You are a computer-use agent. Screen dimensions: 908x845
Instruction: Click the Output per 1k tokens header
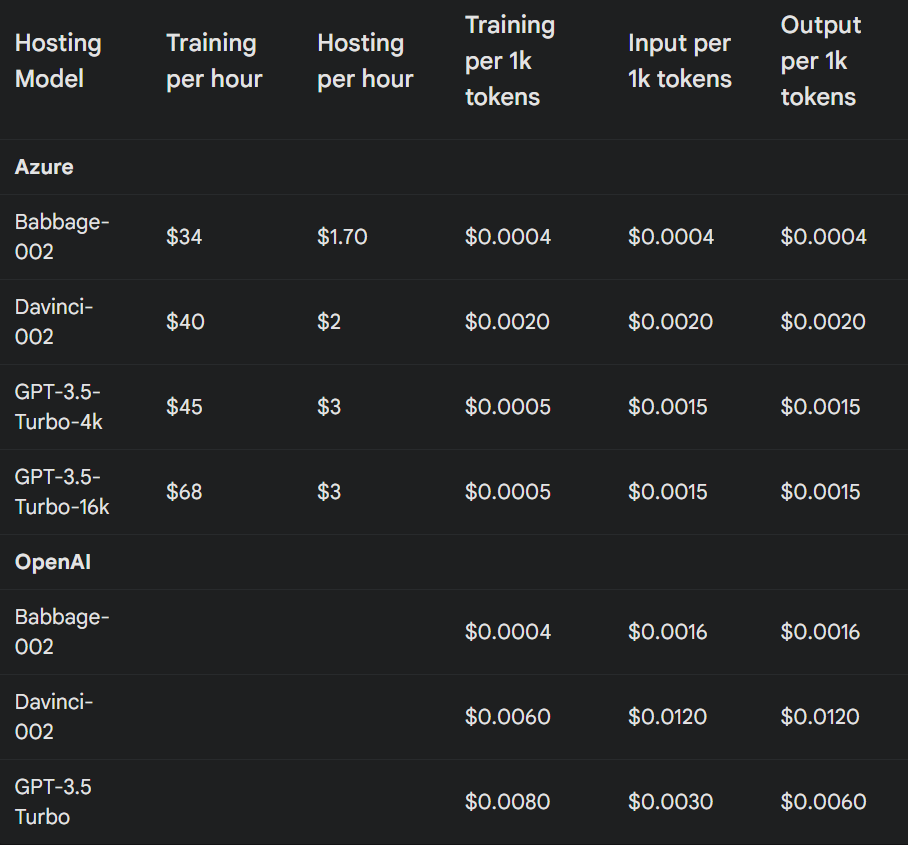coord(820,61)
